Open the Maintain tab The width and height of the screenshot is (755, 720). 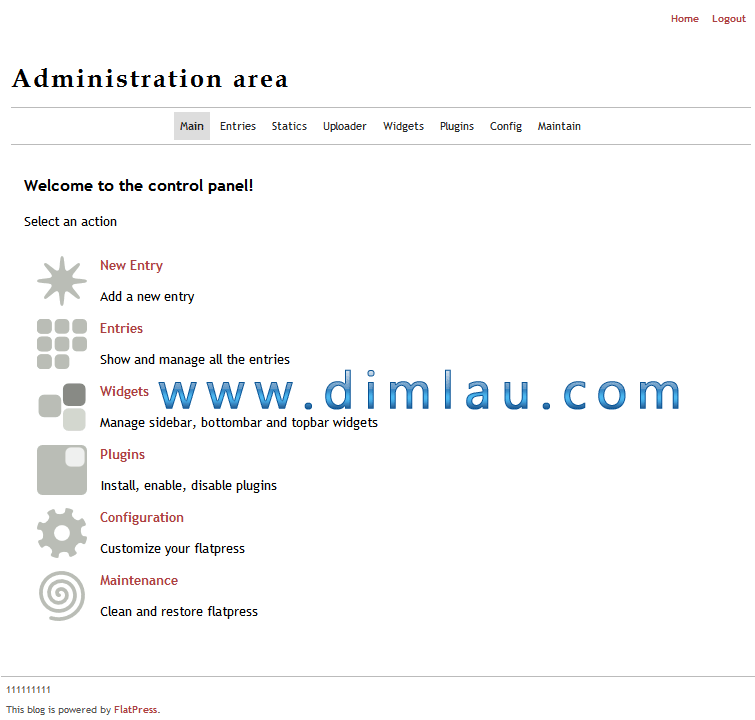point(559,126)
